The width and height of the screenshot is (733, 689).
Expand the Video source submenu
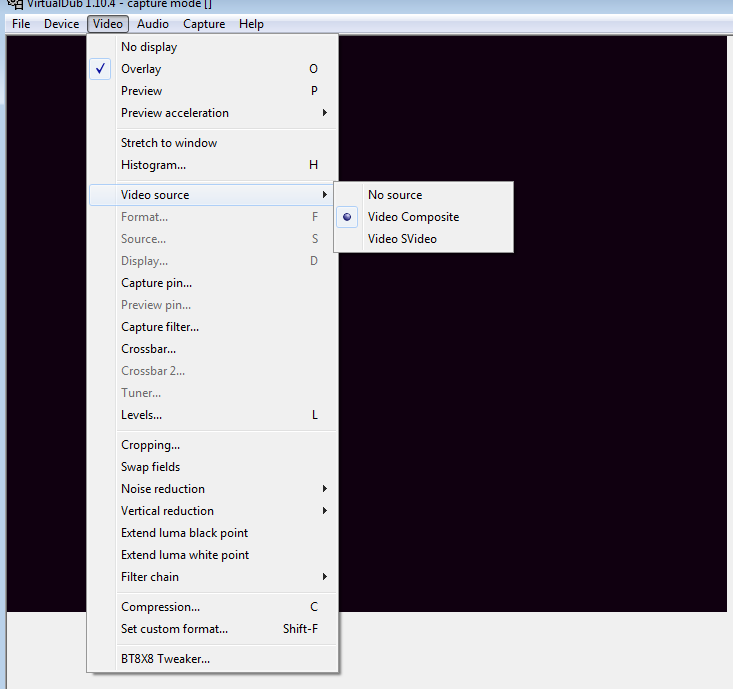point(213,195)
